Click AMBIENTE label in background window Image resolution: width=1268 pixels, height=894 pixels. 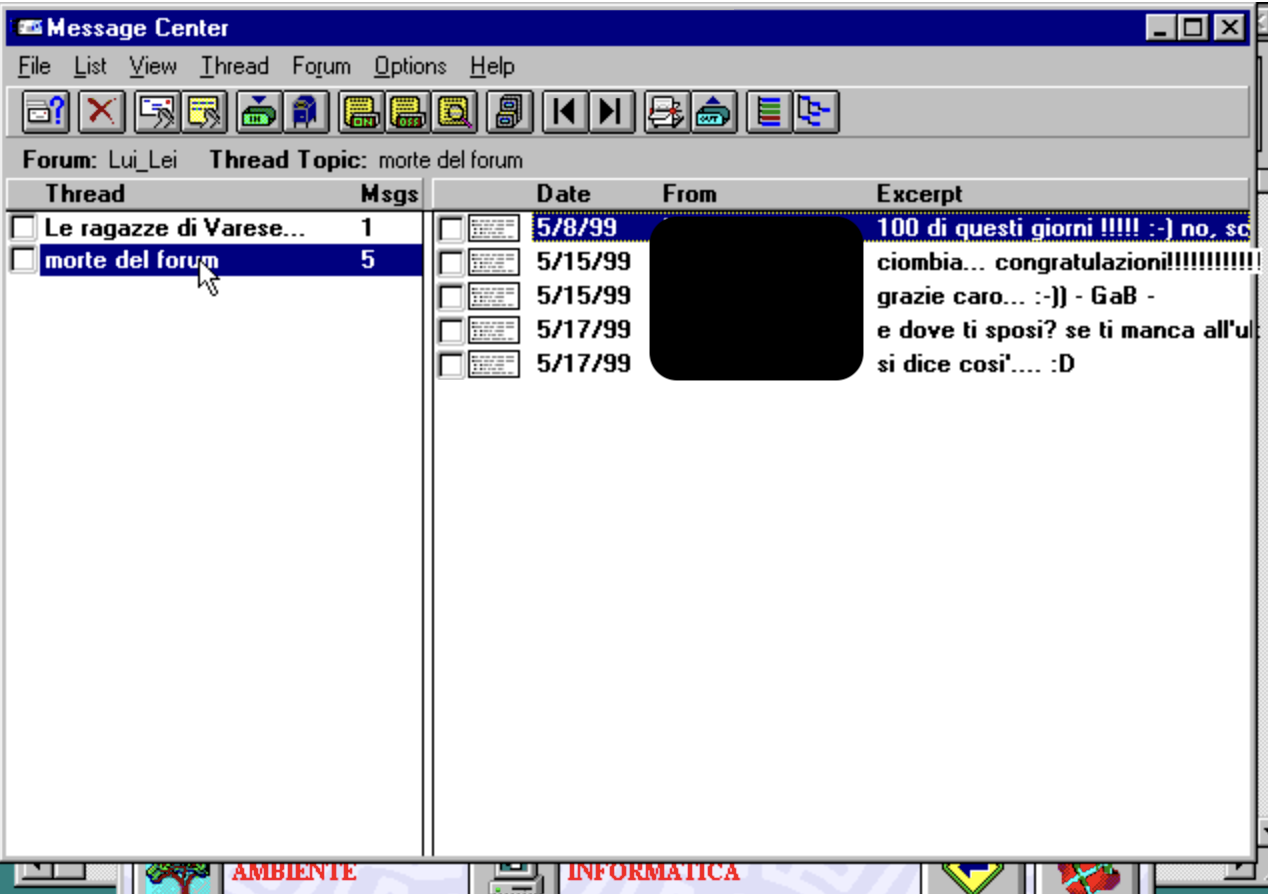(x=293, y=872)
